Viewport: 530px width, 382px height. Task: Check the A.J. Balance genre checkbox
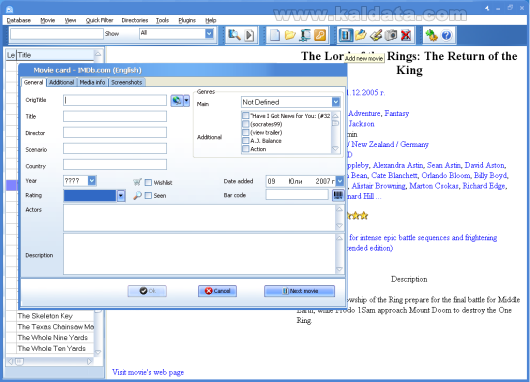click(x=246, y=141)
